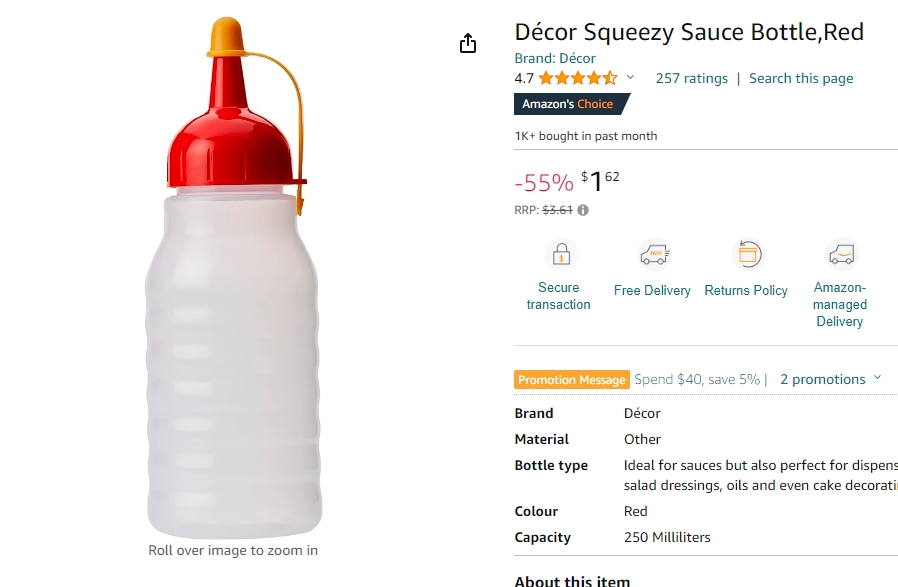Click the Returns Policy box icon
The image size is (898, 587).
click(x=748, y=254)
